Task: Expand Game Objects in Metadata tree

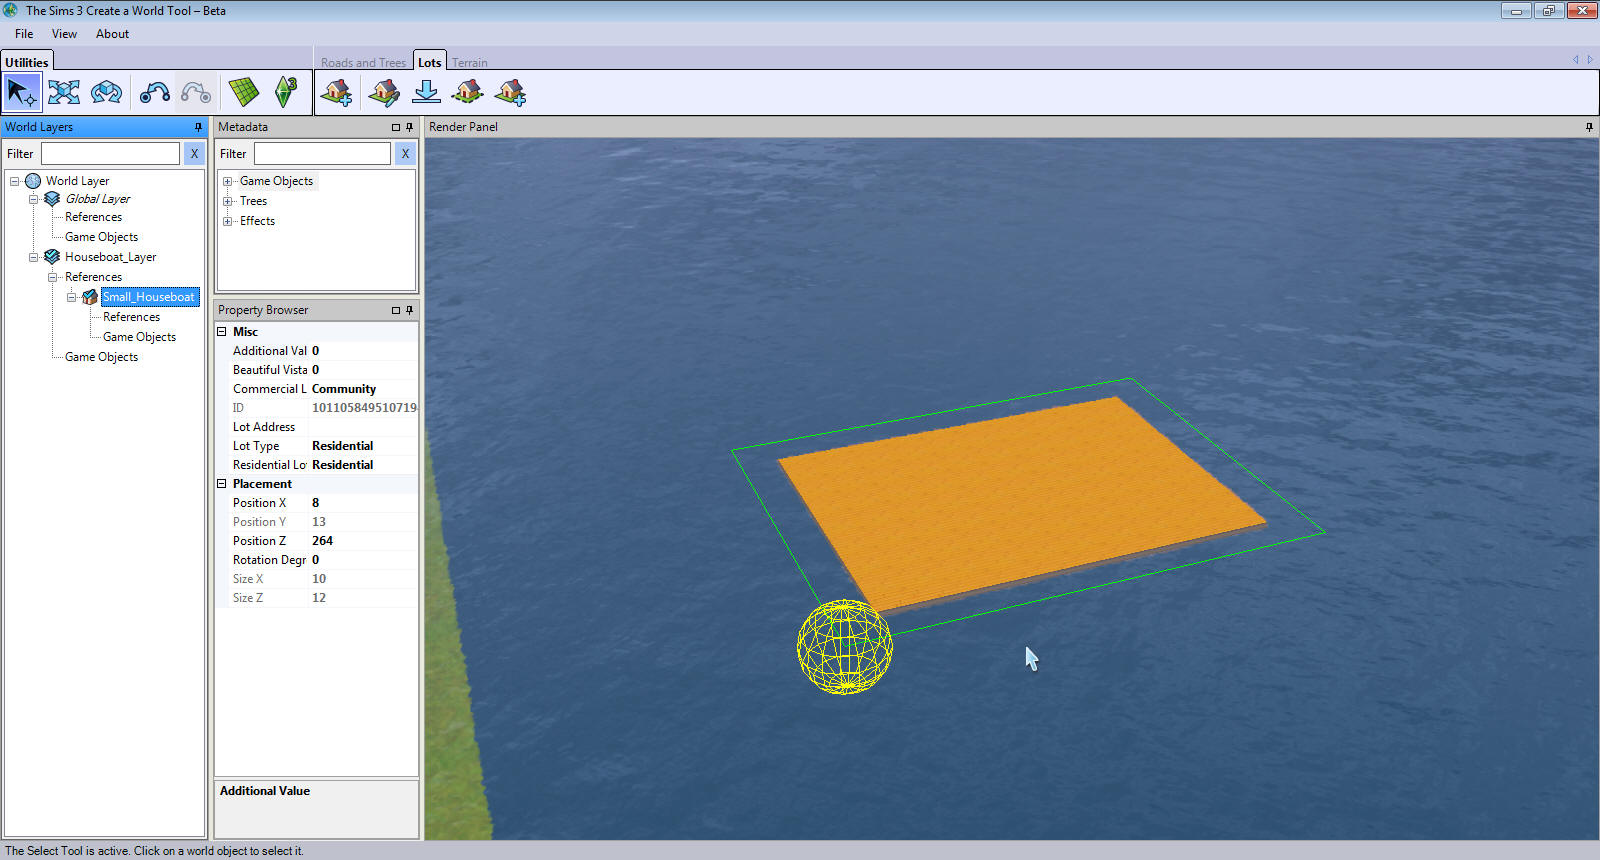Action: click(228, 181)
